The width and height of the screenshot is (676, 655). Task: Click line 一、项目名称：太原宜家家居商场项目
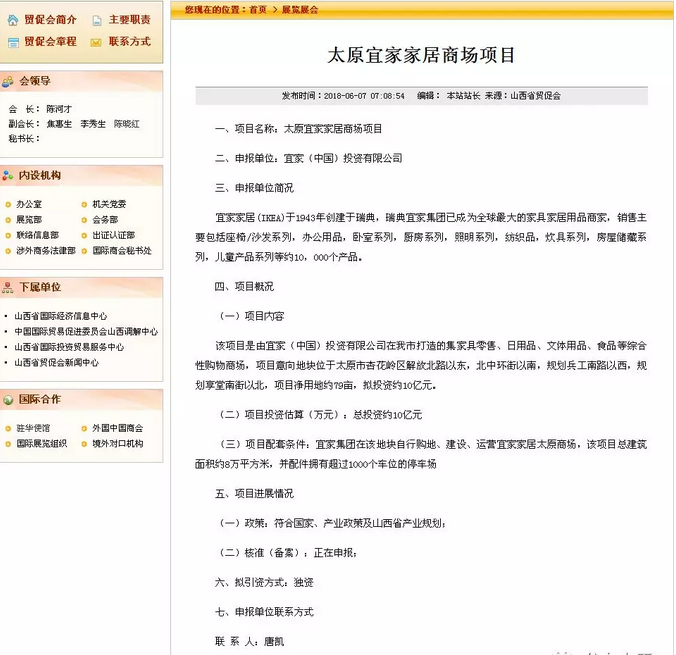(298, 129)
